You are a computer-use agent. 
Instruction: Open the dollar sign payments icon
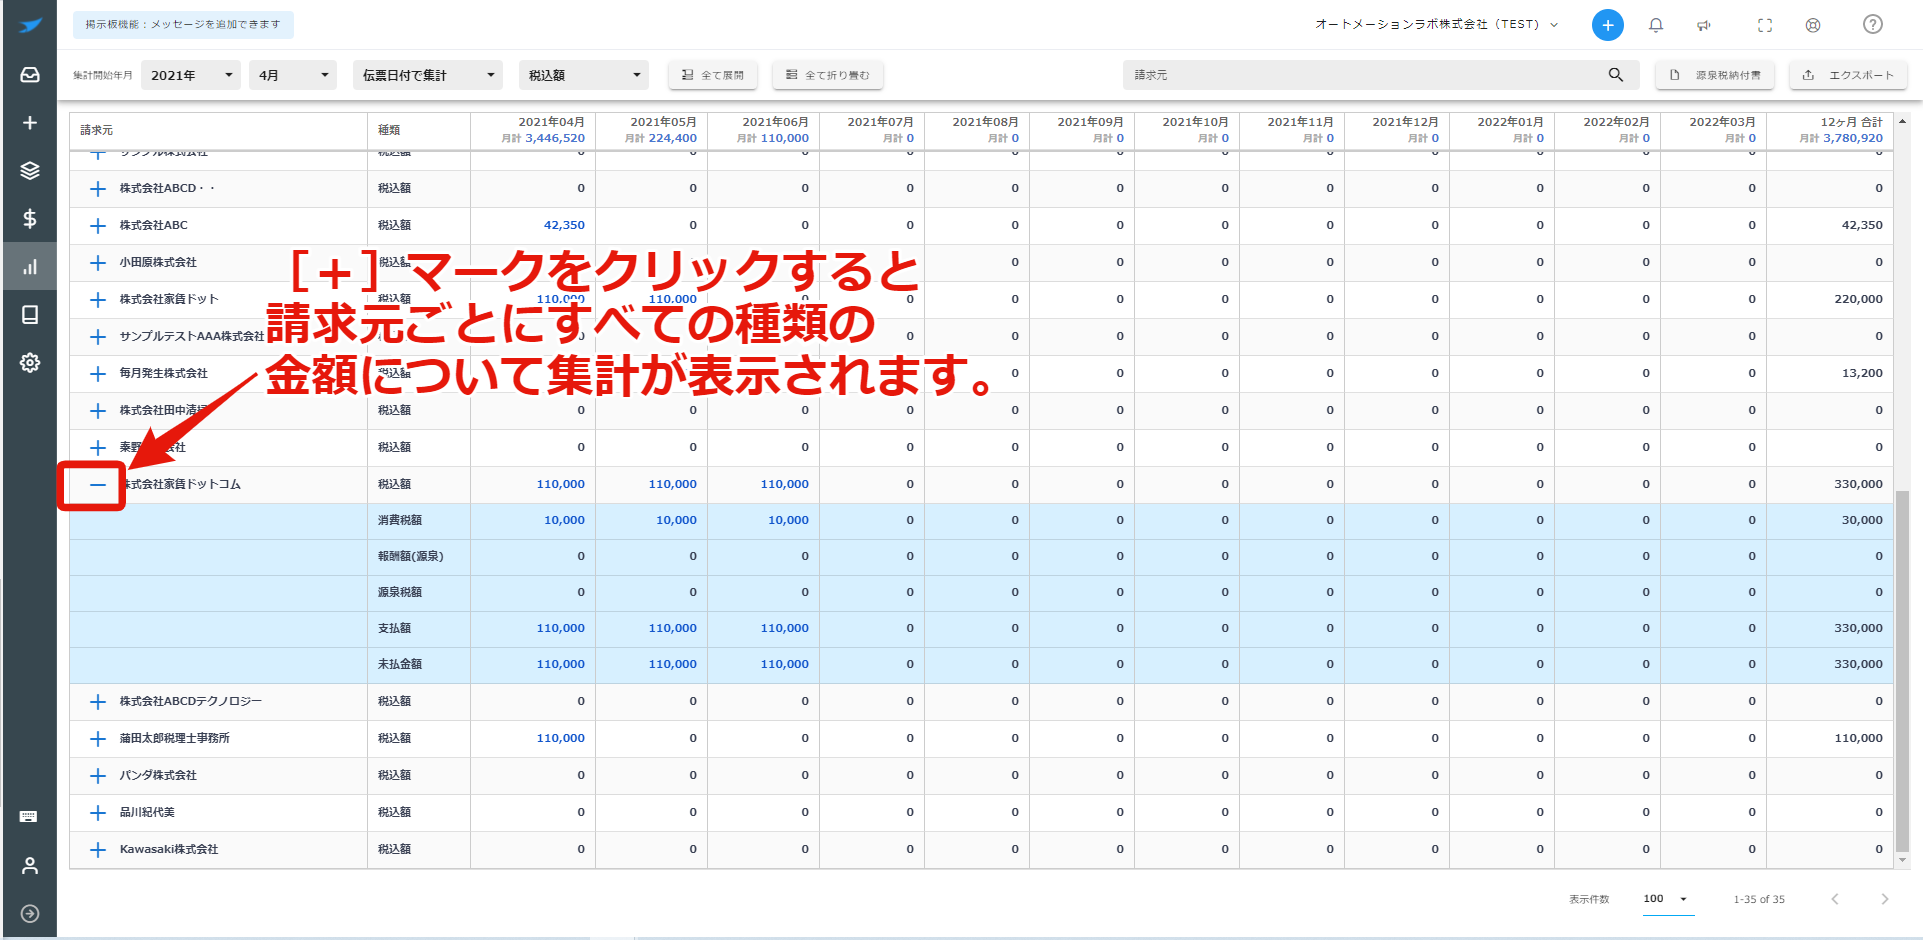30,219
